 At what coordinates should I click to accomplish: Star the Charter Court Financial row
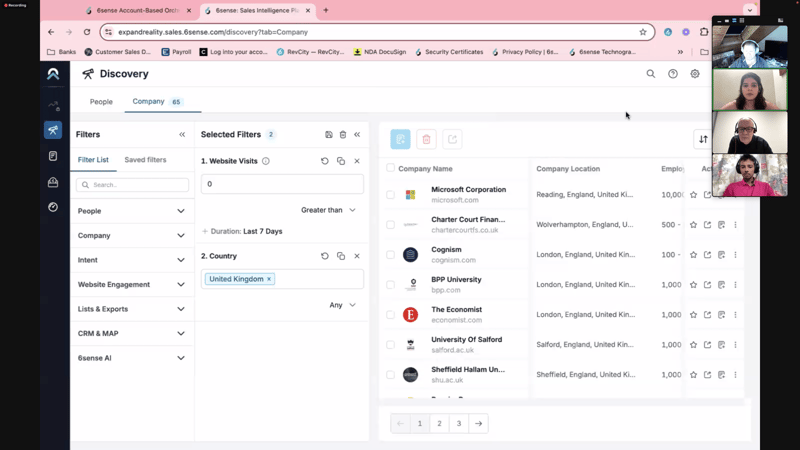tap(693, 224)
